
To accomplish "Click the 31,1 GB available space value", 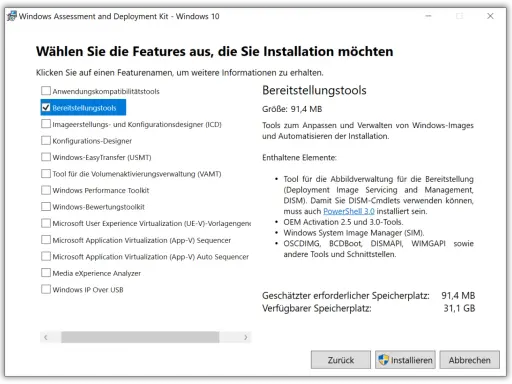I will (459, 308).
